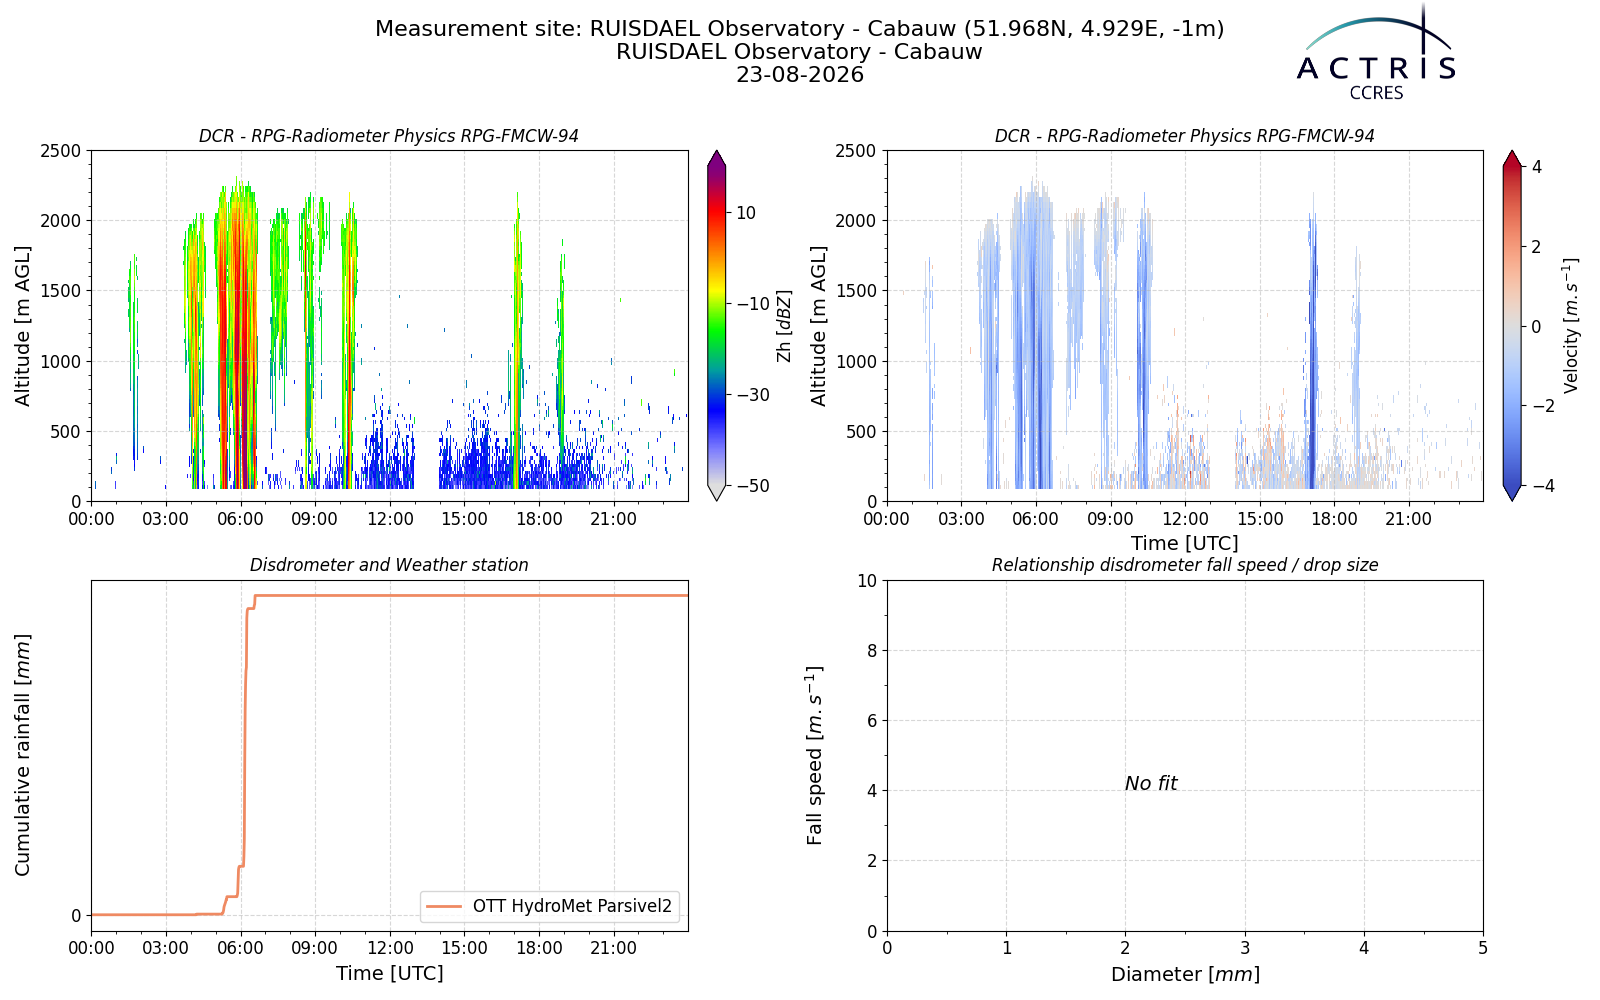Click the '8' tick on the Fall speed axis
This screenshot has height=1000, width=1600.
[x=871, y=651]
